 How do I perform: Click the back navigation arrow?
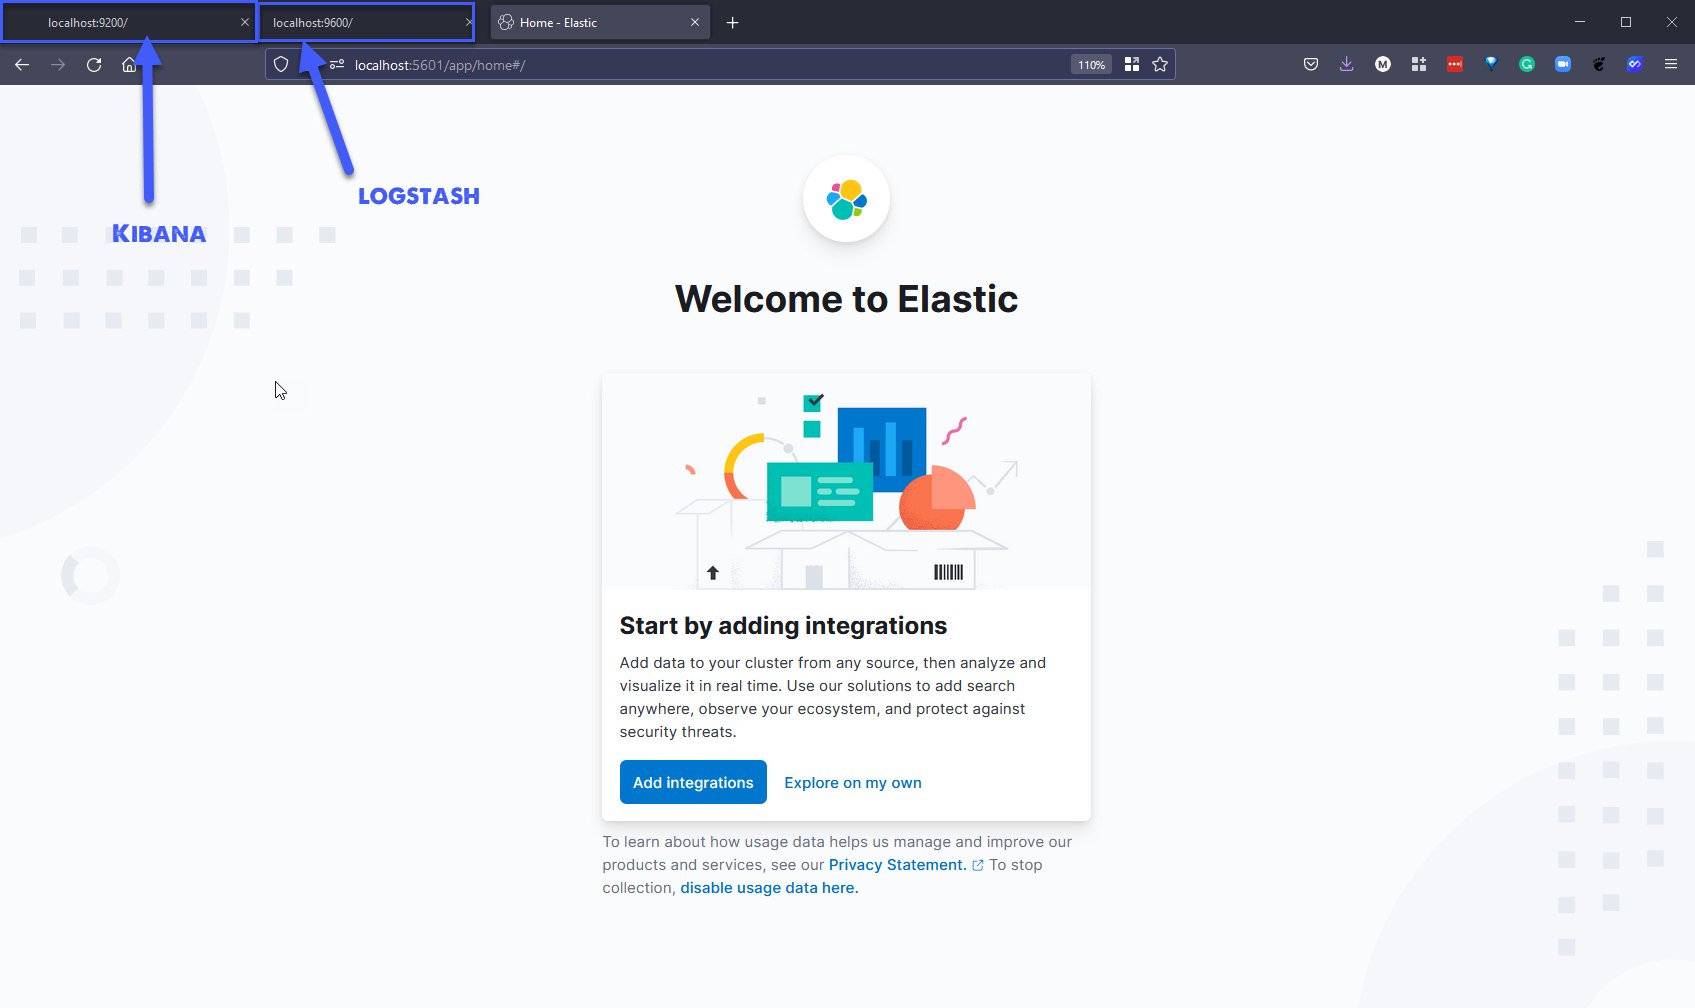[22, 65]
